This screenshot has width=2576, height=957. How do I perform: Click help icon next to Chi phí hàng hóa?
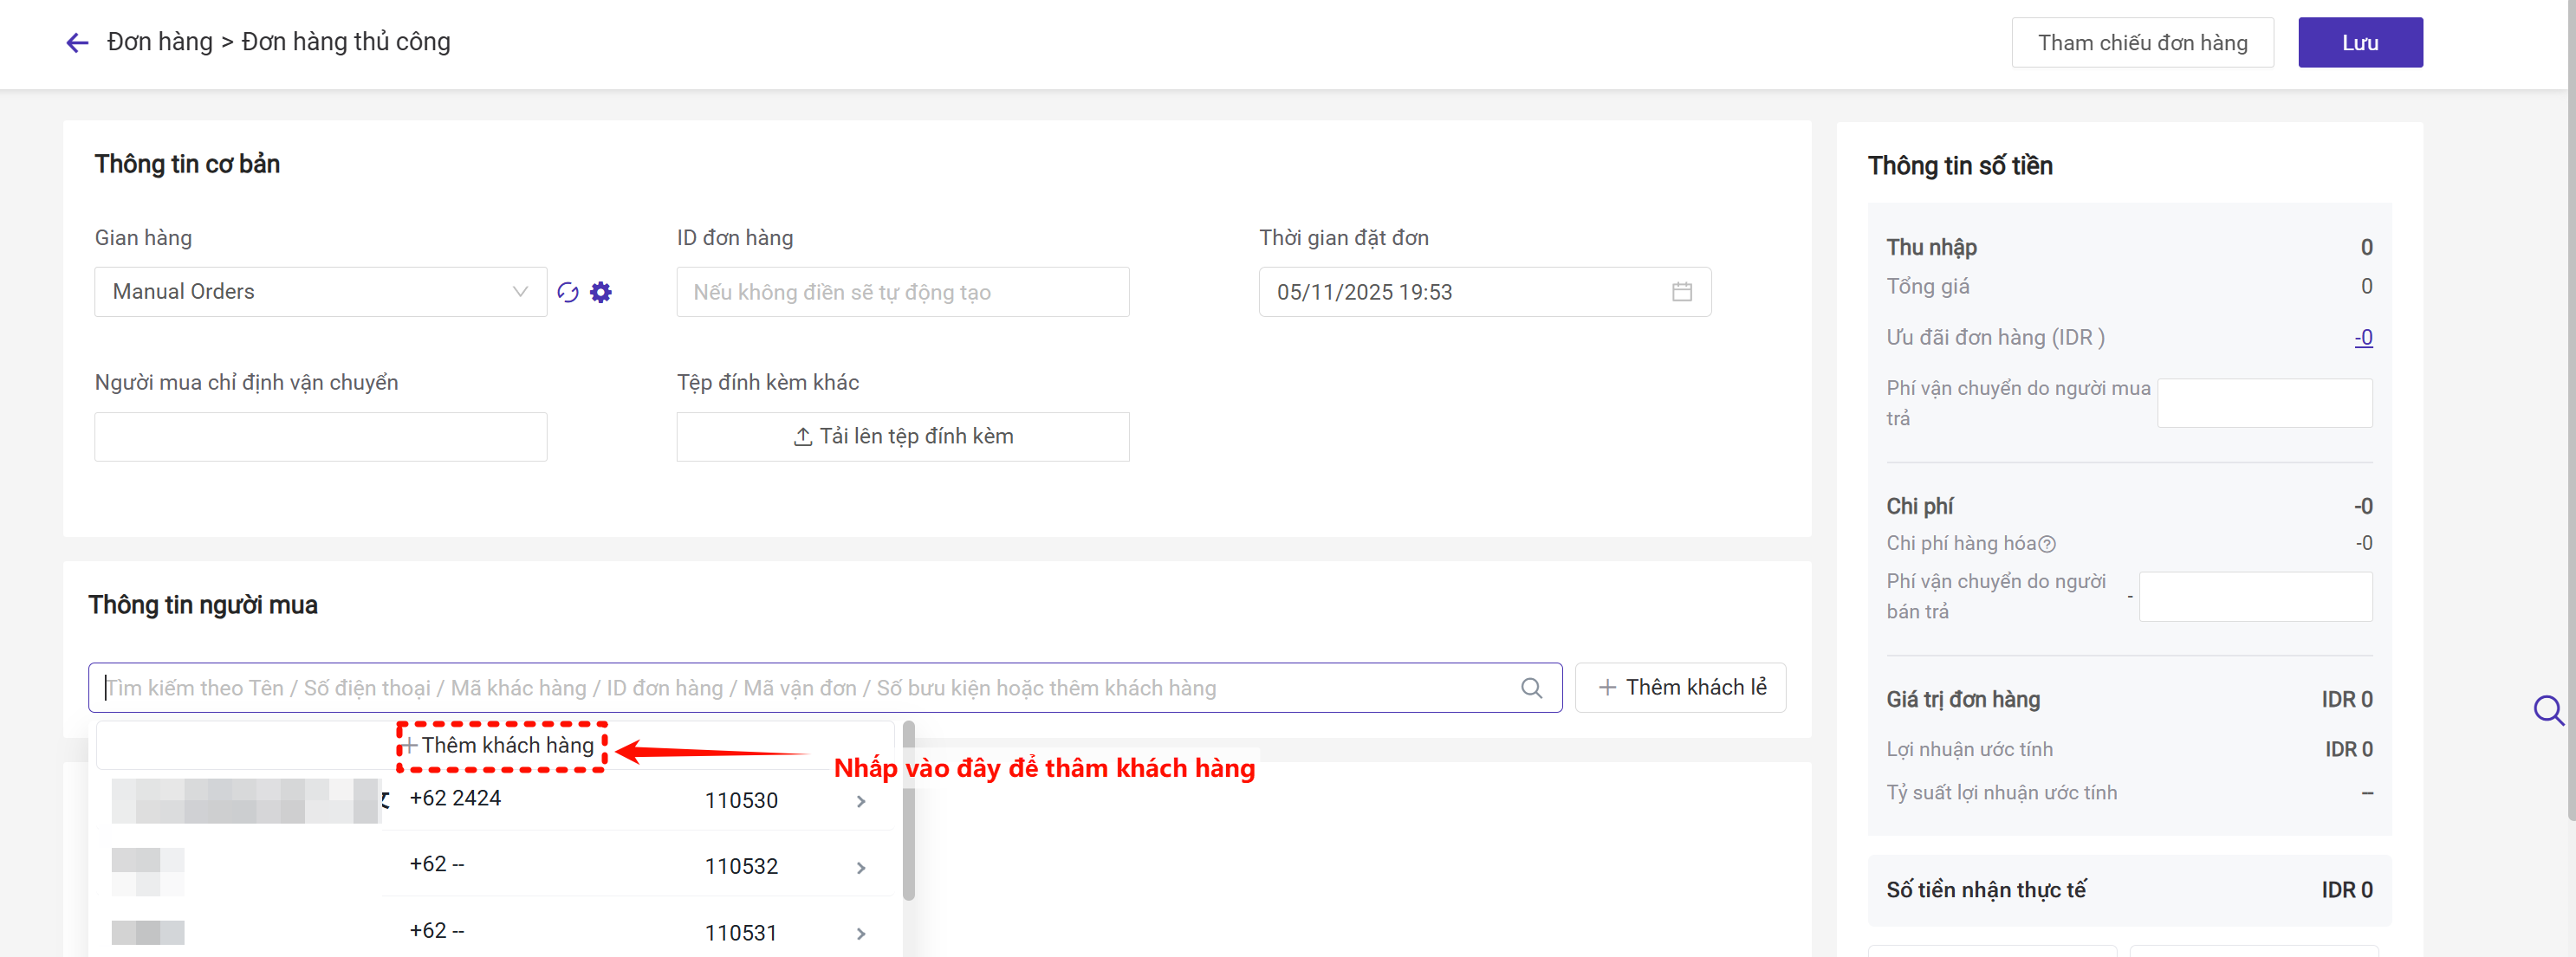pos(2046,544)
